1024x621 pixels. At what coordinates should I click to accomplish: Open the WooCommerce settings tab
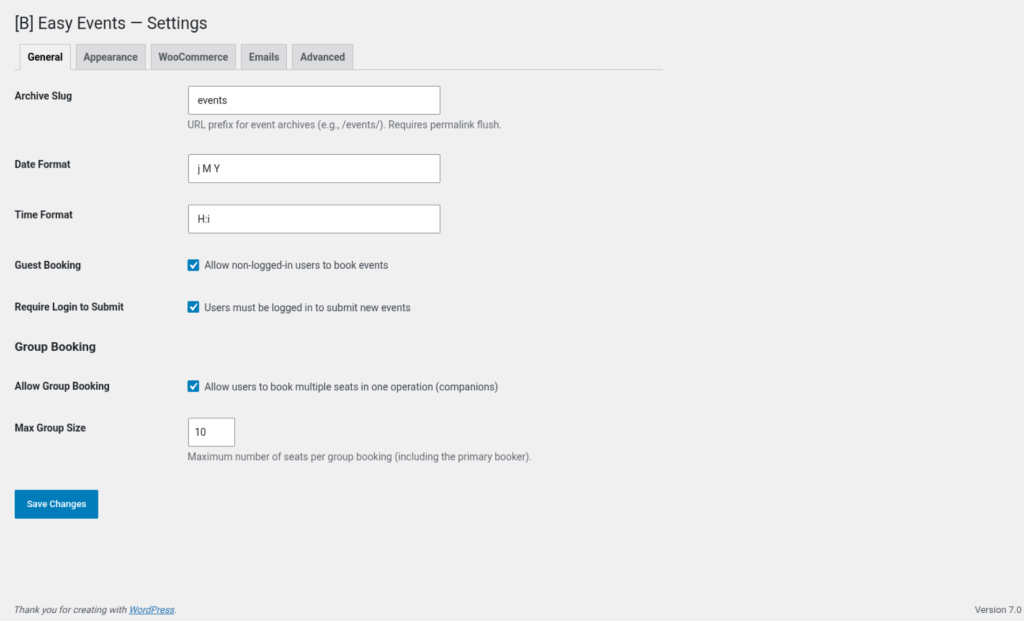(x=193, y=57)
